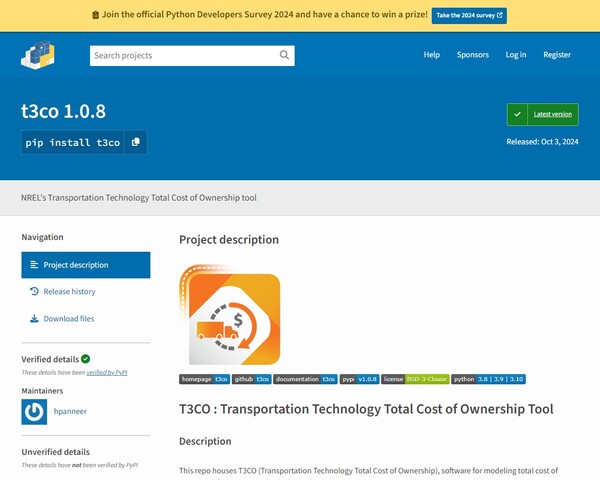This screenshot has height=480, width=600.
Task: Click the green checkmark beside Latest version
Action: (517, 114)
